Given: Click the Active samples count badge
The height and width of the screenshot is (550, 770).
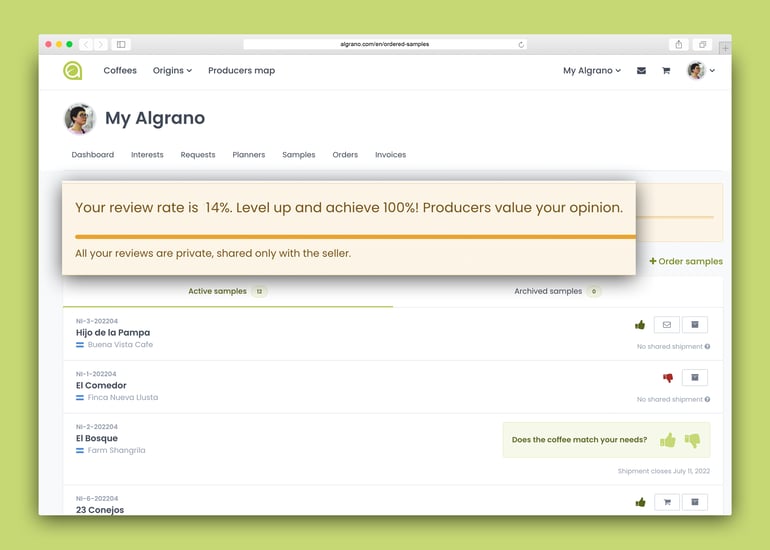Looking at the screenshot, I should coord(259,291).
